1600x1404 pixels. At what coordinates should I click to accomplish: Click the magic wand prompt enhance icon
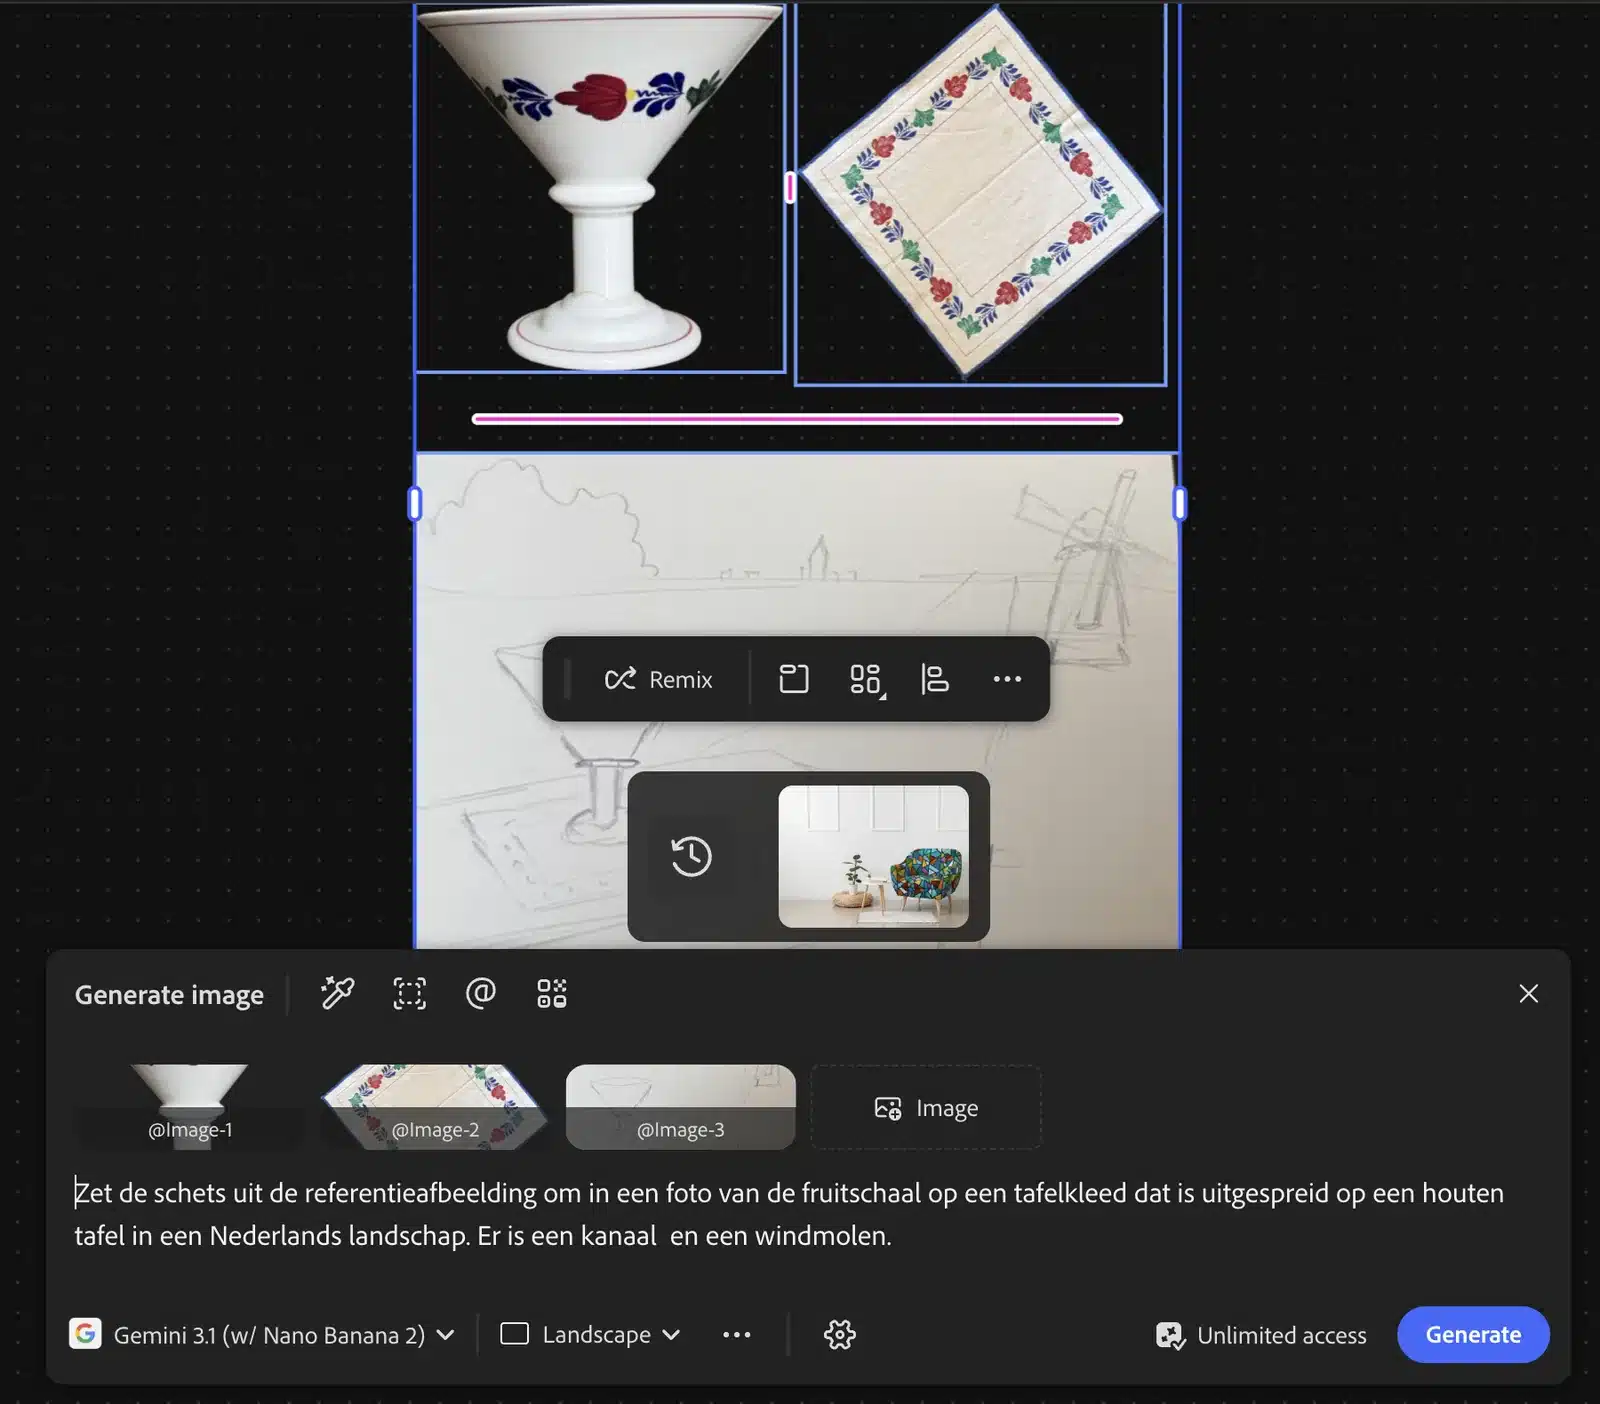click(x=337, y=993)
